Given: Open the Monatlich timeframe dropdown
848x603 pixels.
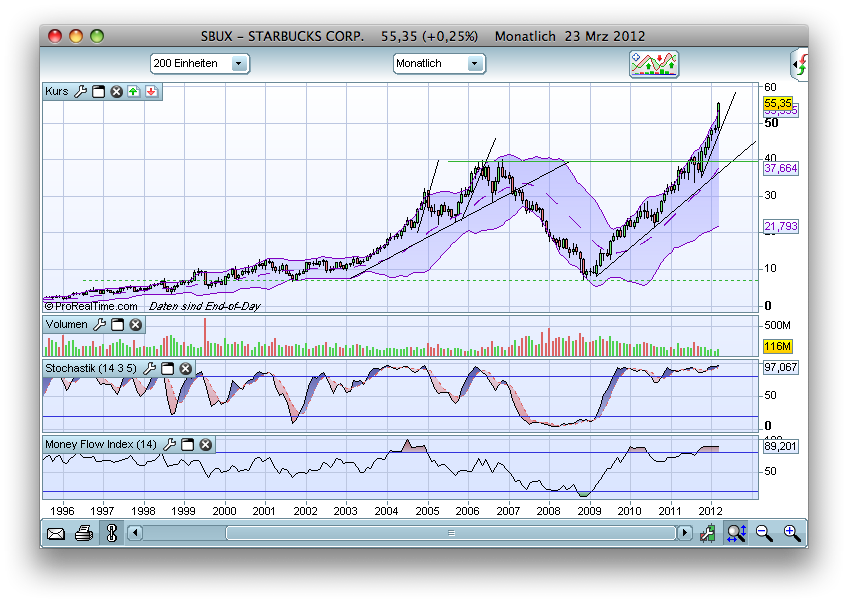Looking at the screenshot, I should point(439,63).
